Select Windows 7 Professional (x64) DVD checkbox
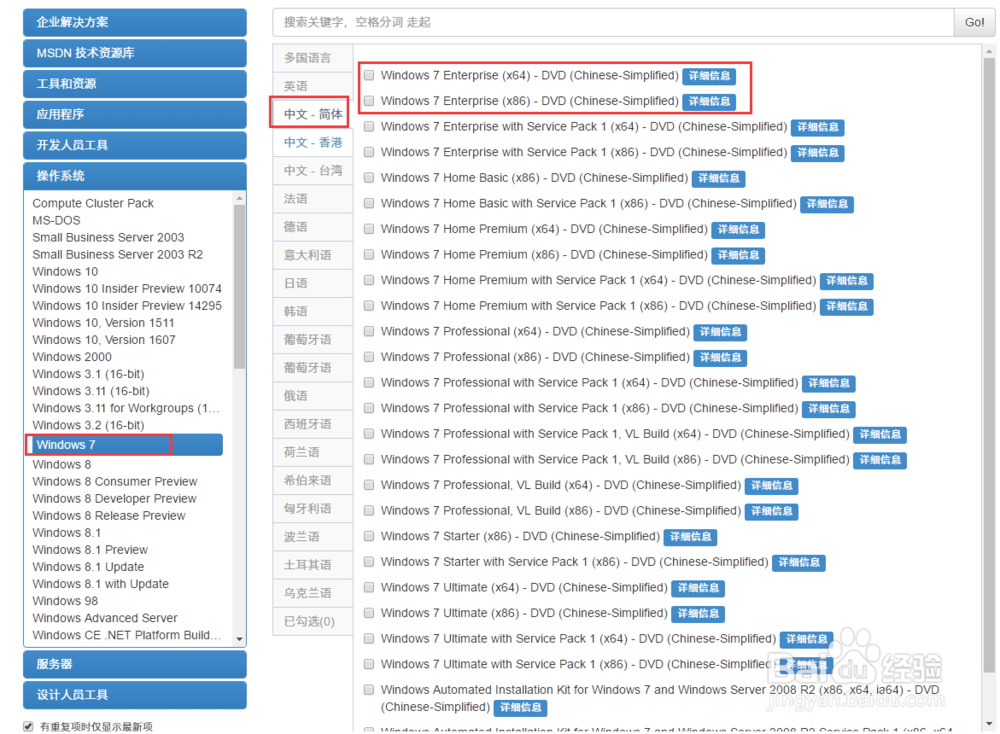 369,332
